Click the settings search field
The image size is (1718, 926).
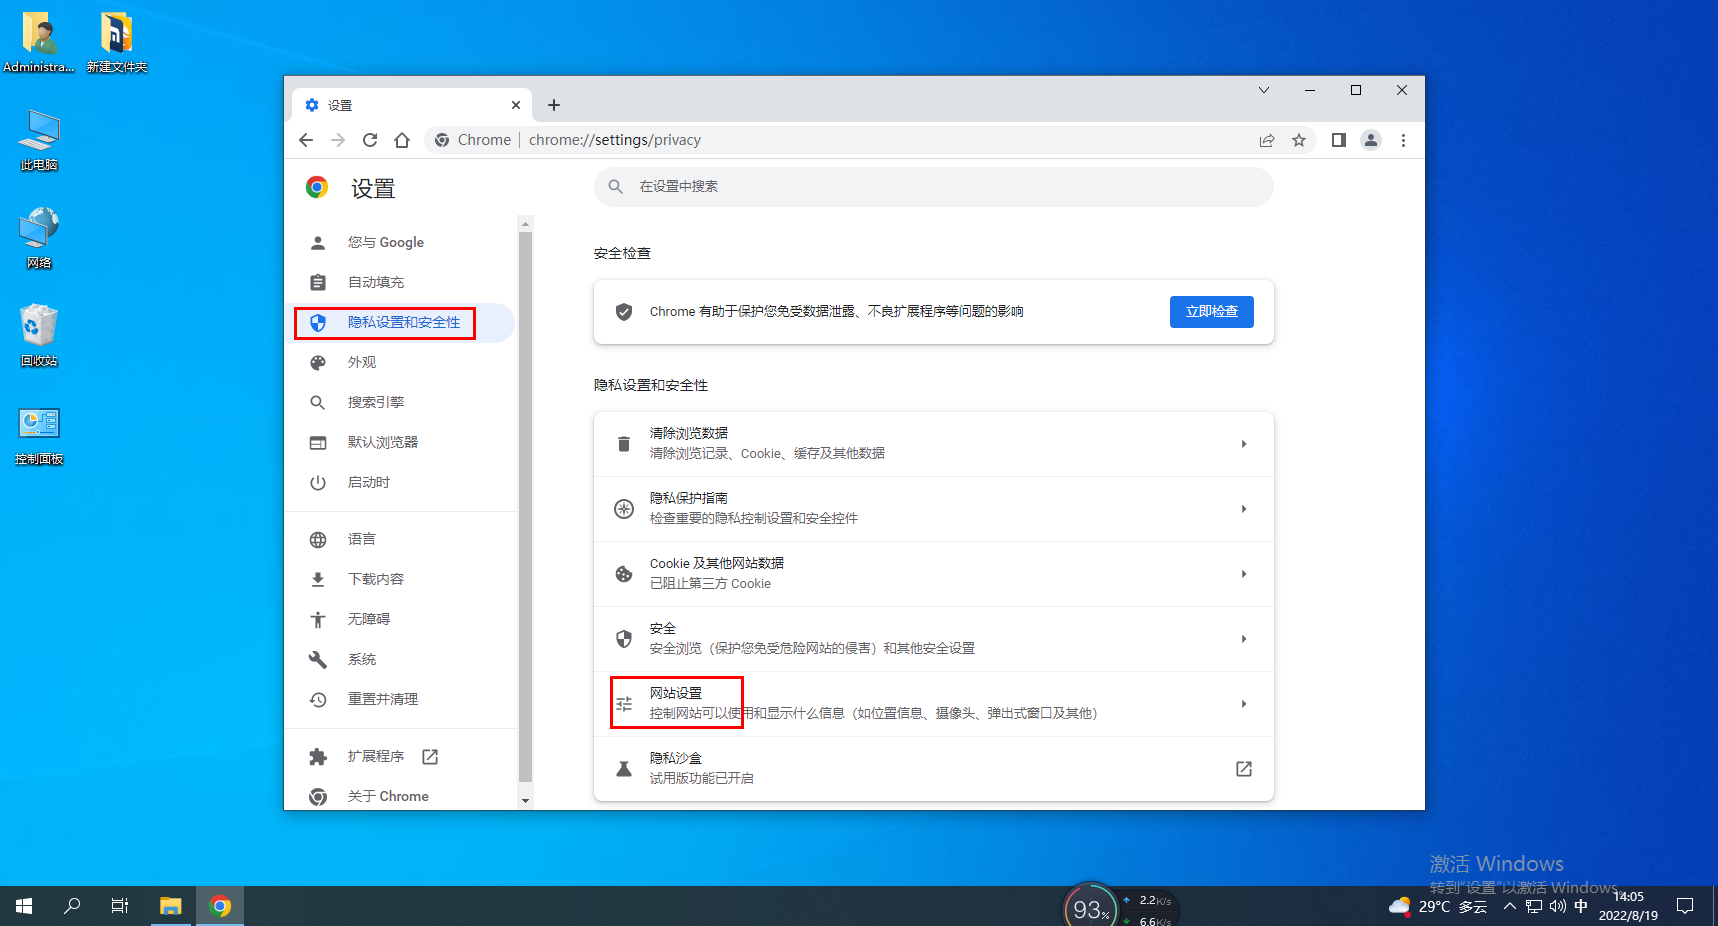coord(933,186)
